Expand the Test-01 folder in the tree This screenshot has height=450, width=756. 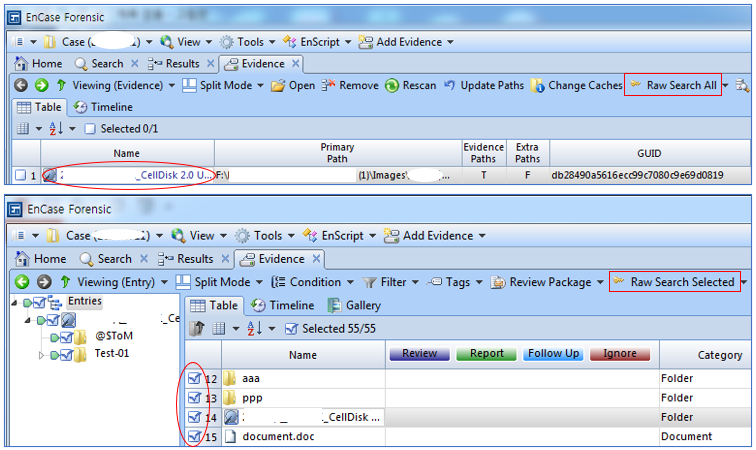[41, 355]
